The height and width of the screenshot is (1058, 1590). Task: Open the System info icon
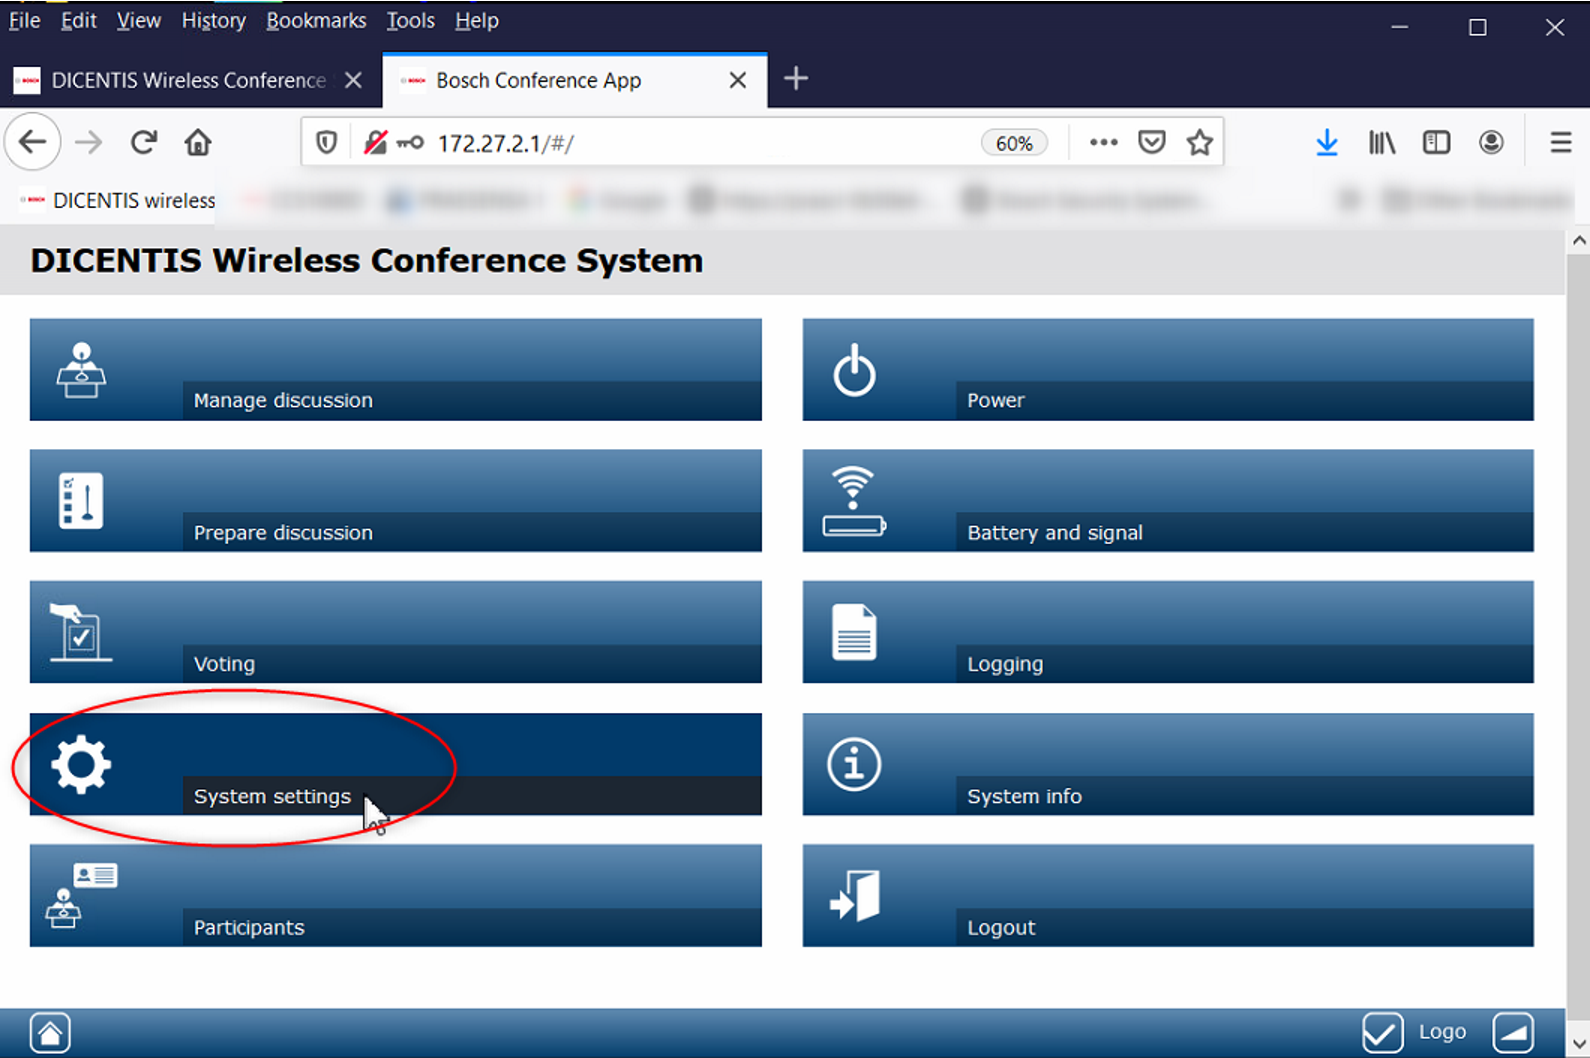(854, 765)
